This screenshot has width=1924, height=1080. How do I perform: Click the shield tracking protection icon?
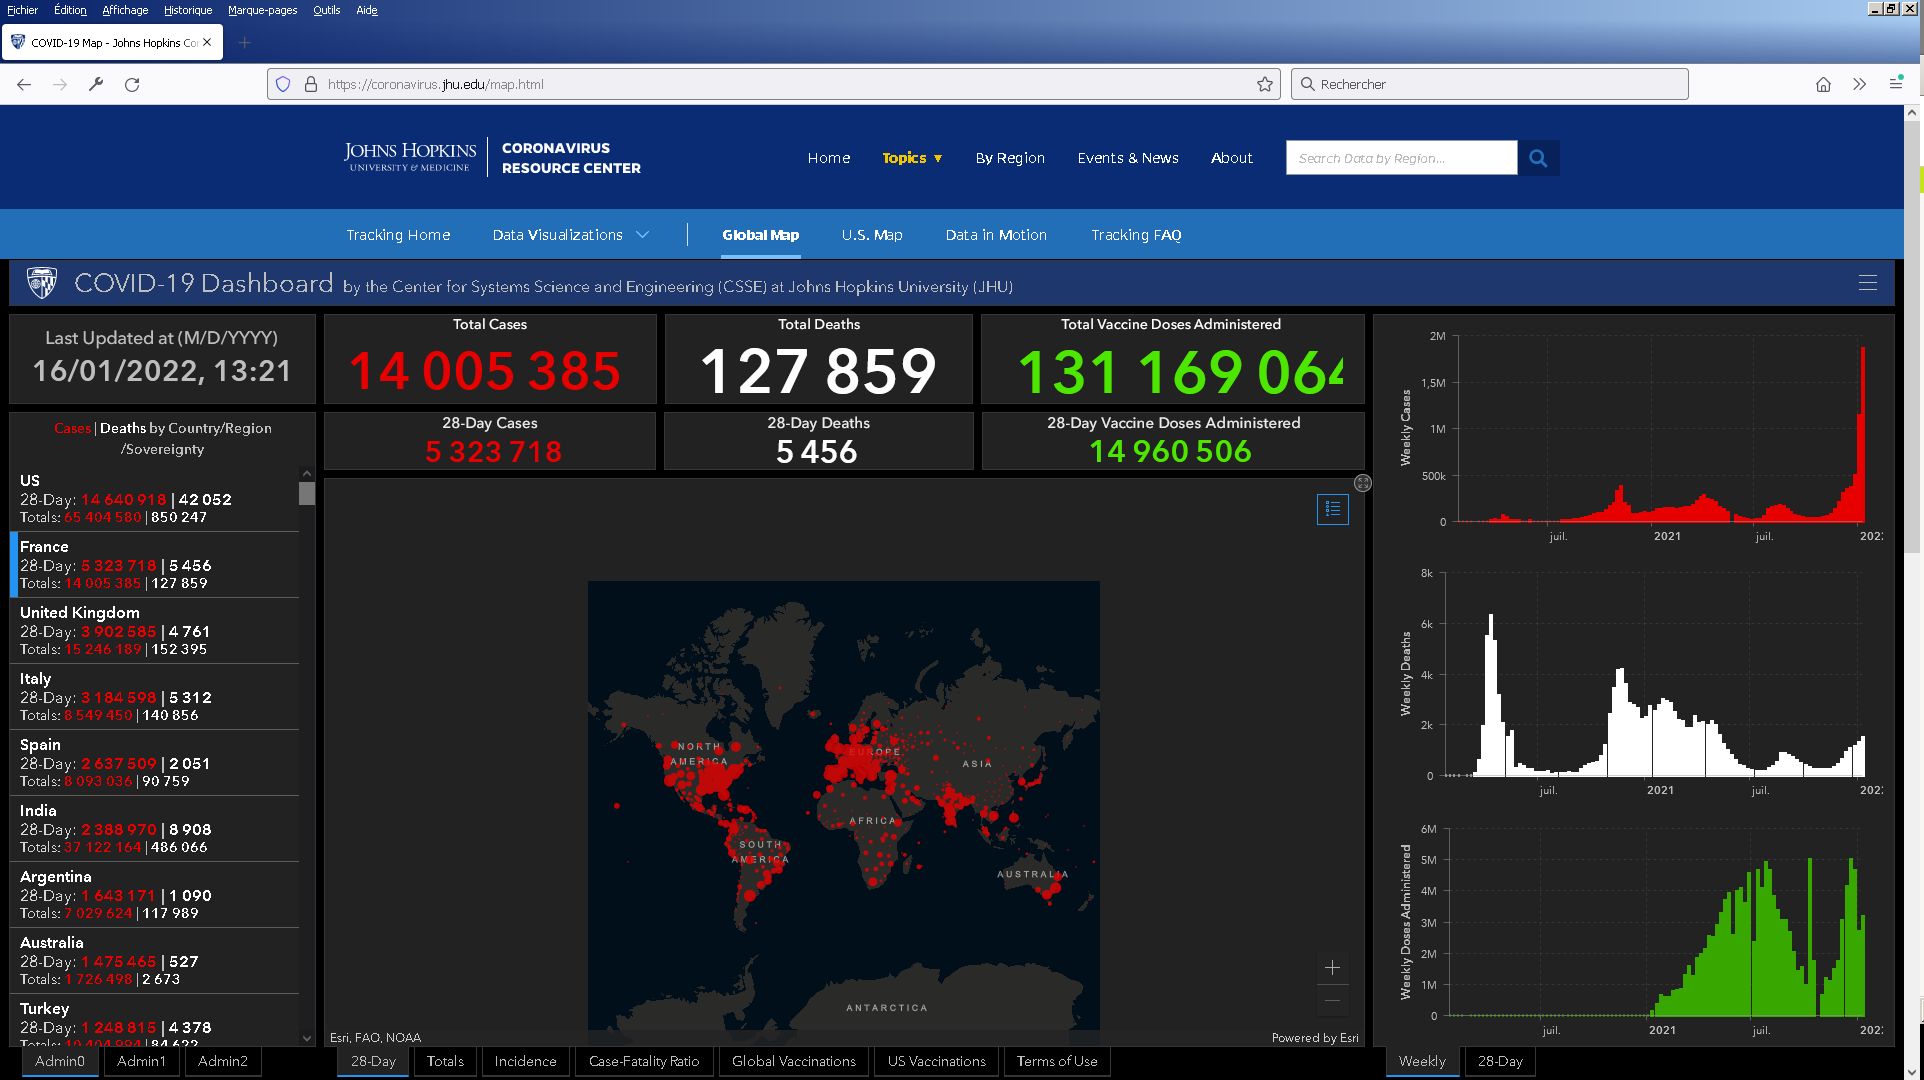pos(283,84)
